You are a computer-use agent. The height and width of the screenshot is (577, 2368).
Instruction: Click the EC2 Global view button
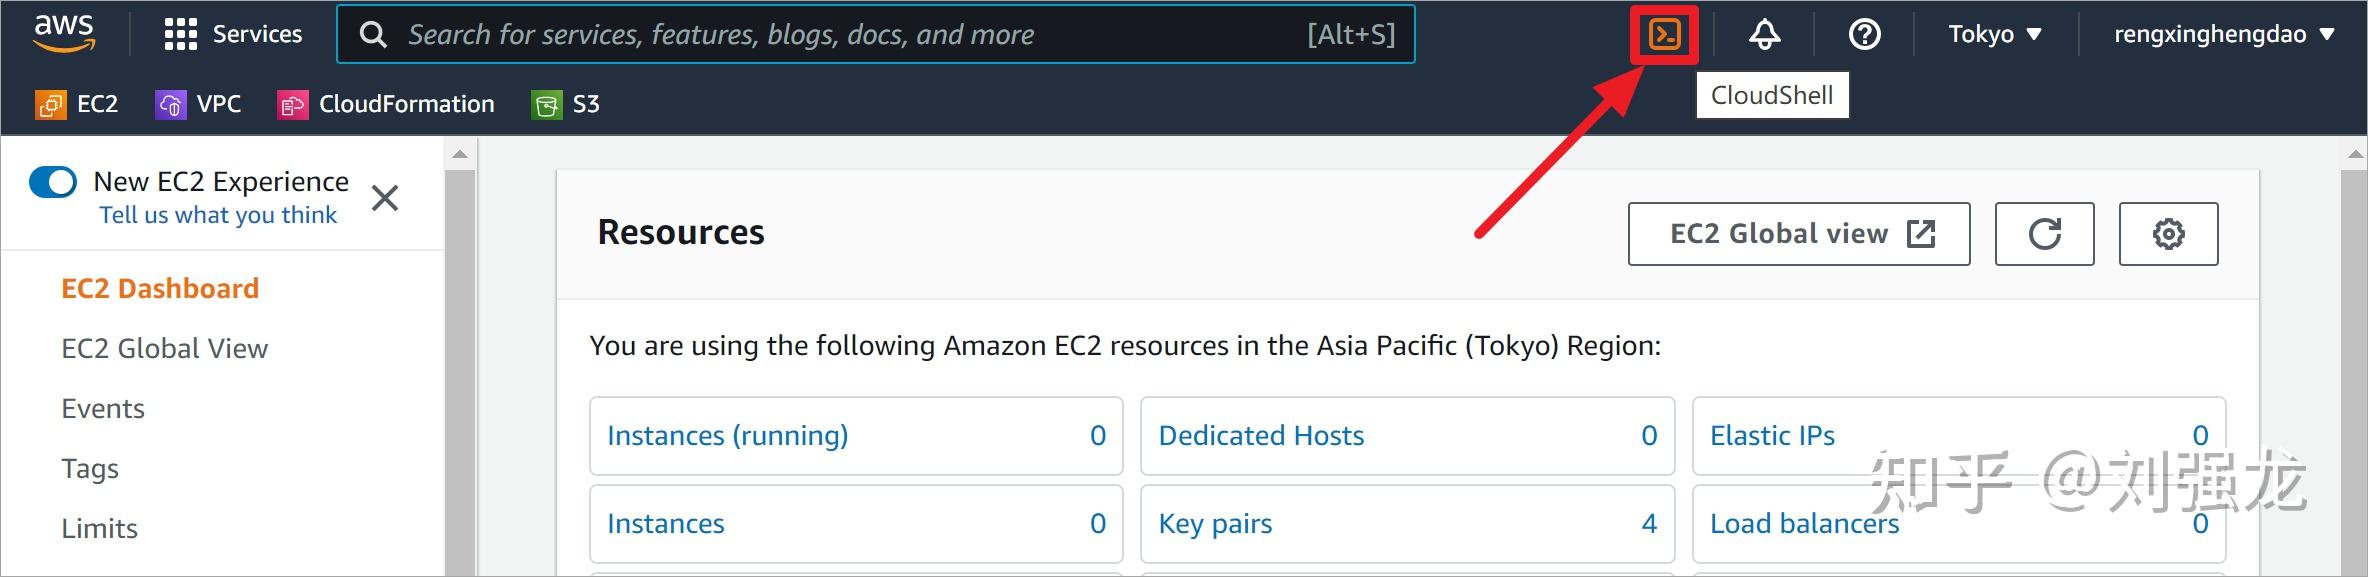tap(1797, 233)
